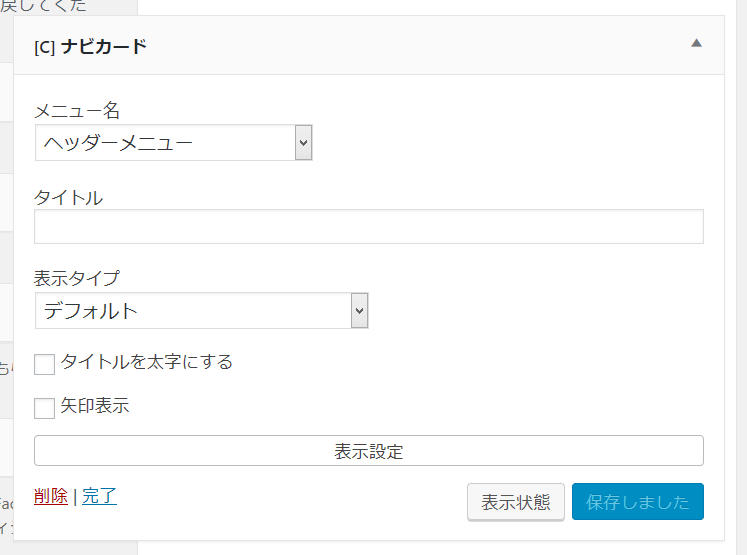Enable the タイトルを太字にする checkbox
The width and height of the screenshot is (747, 555).
[x=44, y=364]
